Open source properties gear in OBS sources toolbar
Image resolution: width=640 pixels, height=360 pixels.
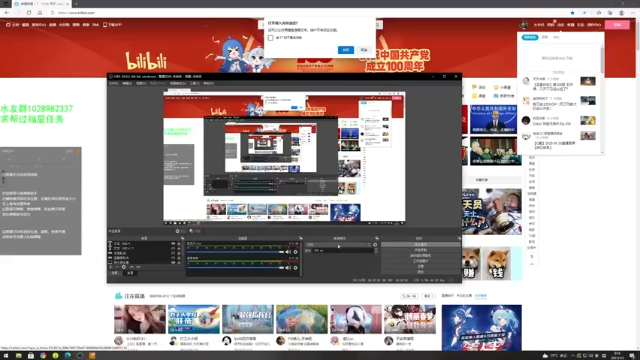click(x=124, y=267)
